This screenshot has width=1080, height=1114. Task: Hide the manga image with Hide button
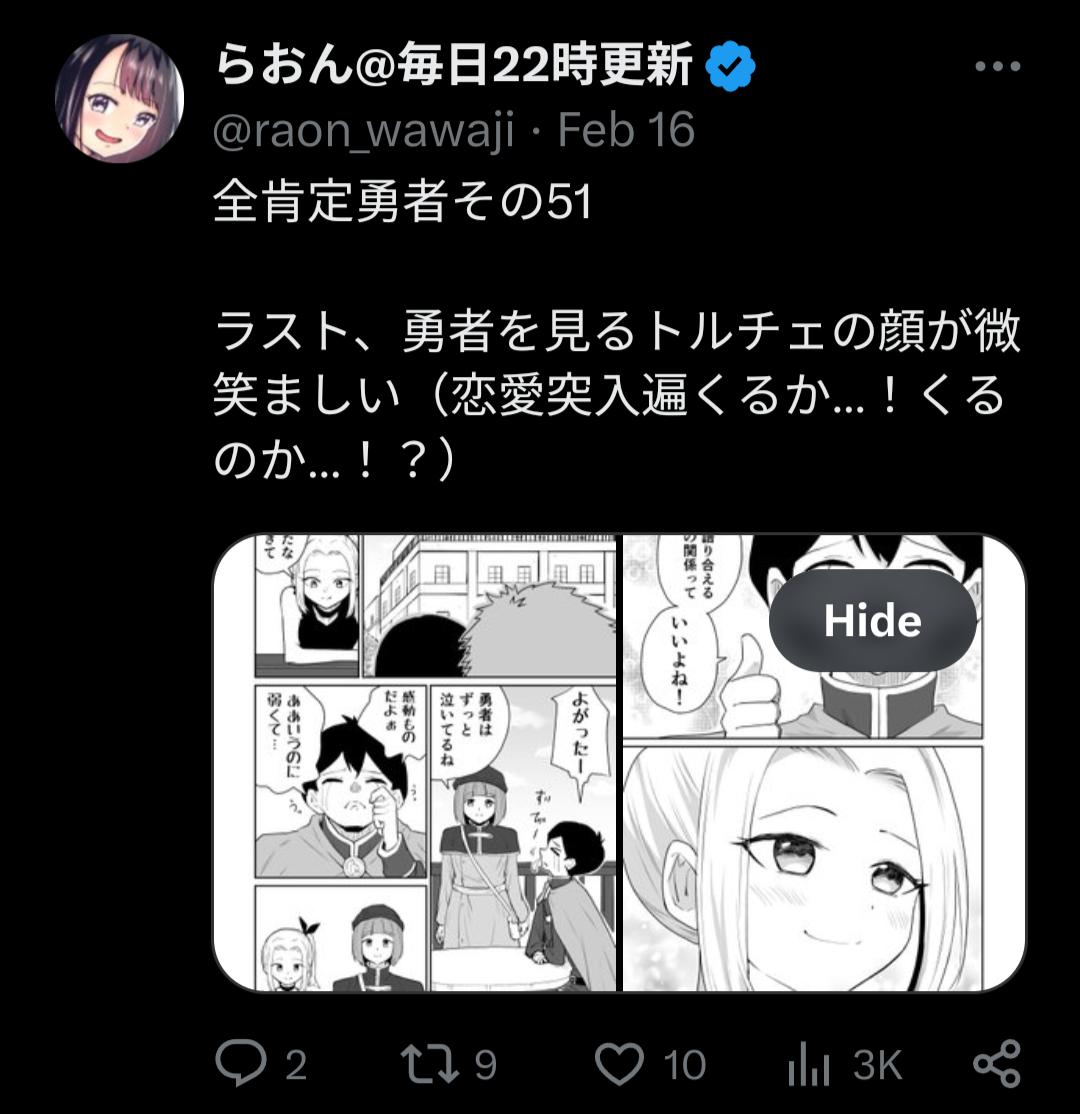[x=873, y=620]
